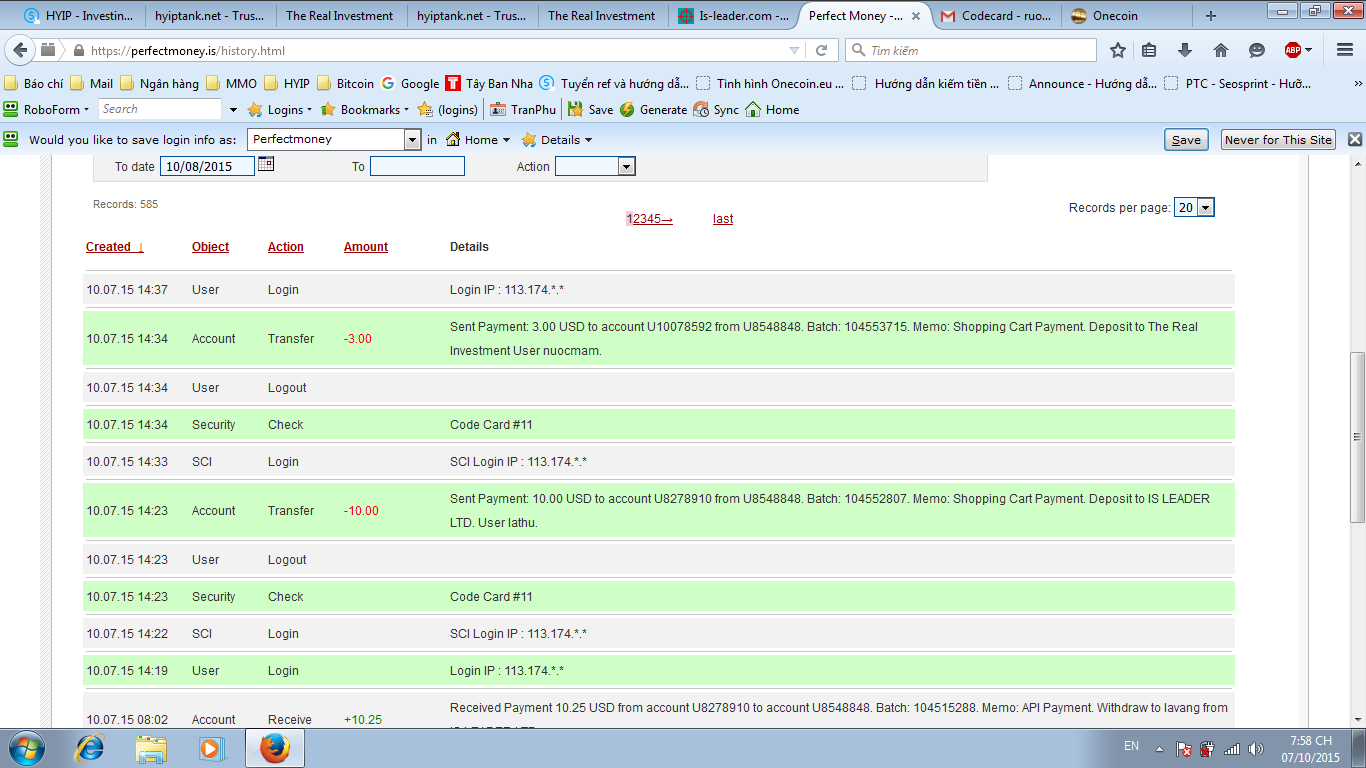Go to the Firefox home page icon

coord(1220,50)
